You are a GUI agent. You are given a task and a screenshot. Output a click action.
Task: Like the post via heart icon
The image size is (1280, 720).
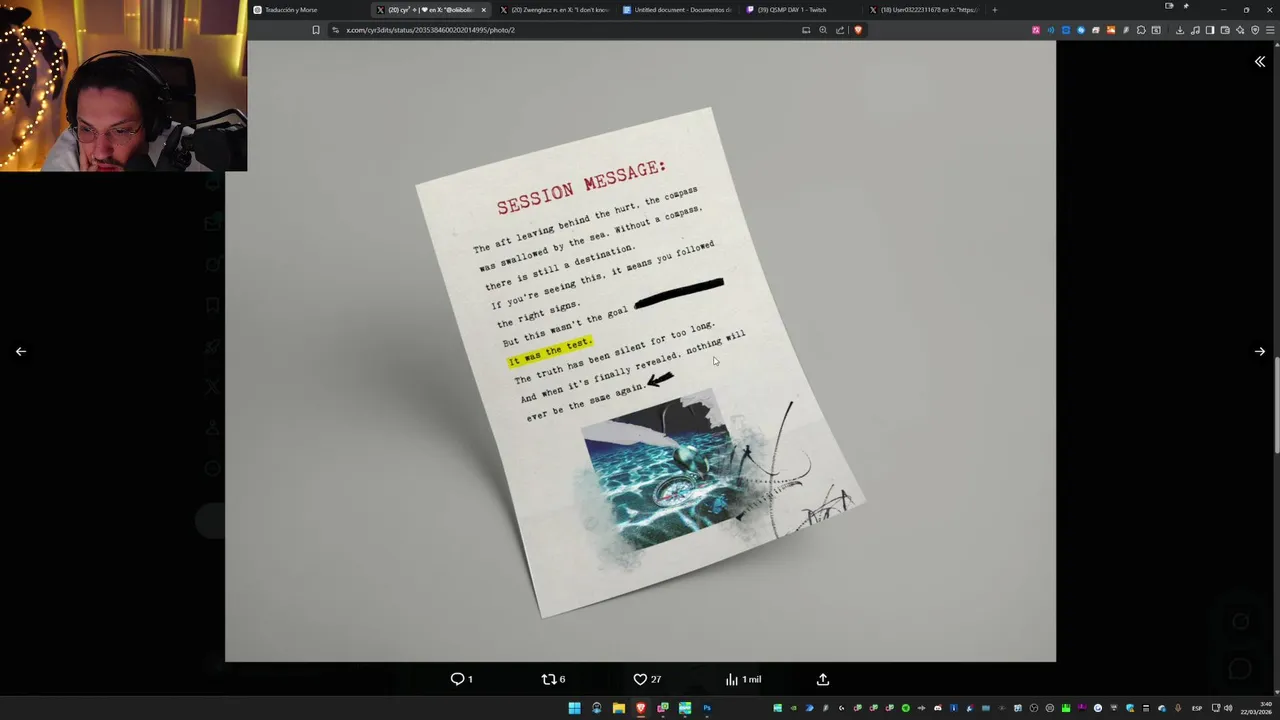tap(640, 679)
